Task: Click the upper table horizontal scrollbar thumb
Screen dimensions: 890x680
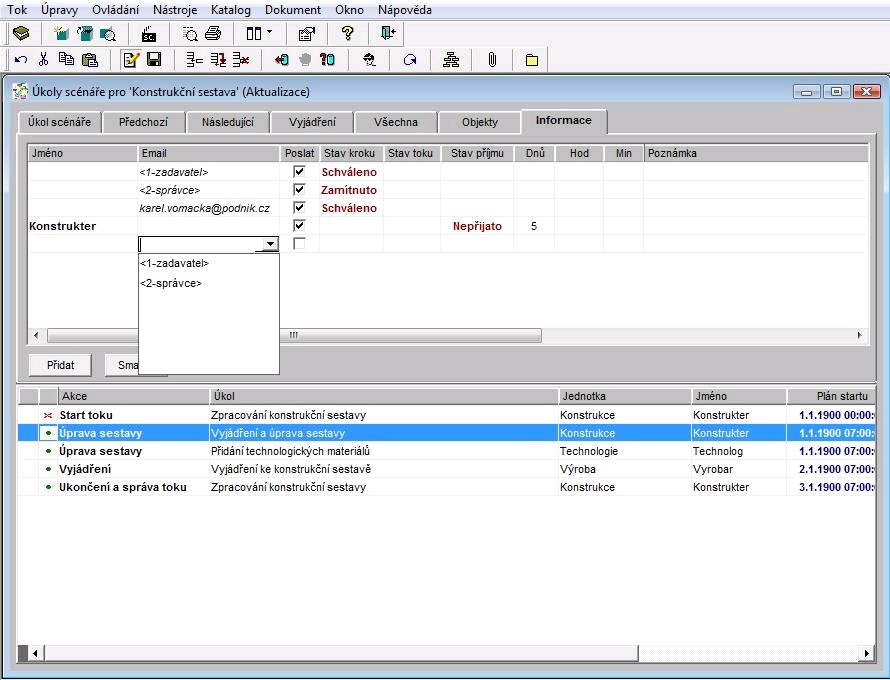Action: tap(294, 335)
